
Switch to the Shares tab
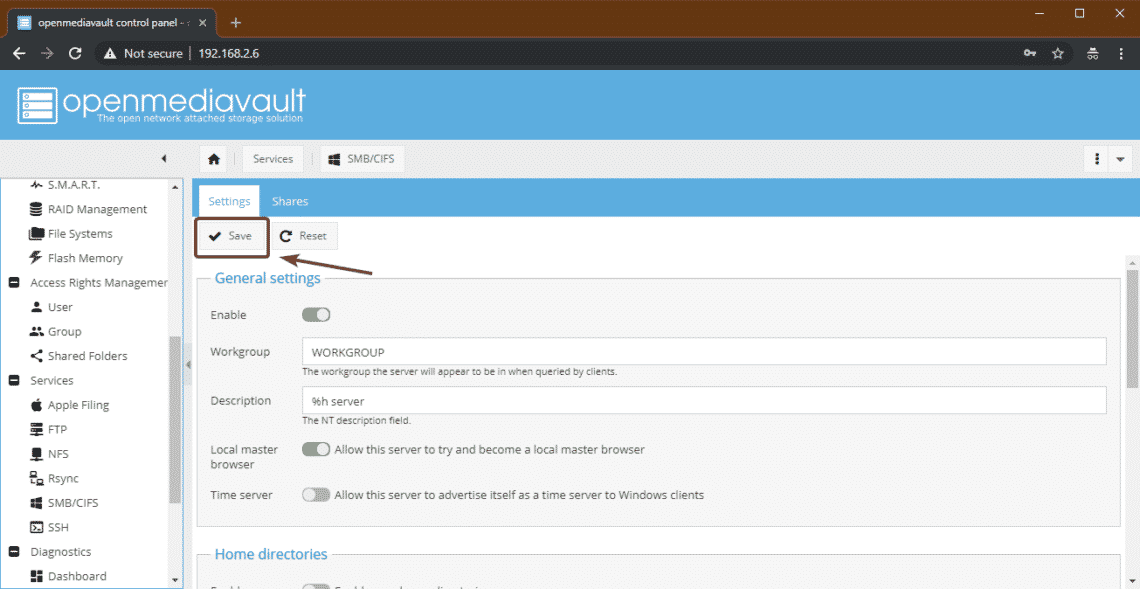289,201
